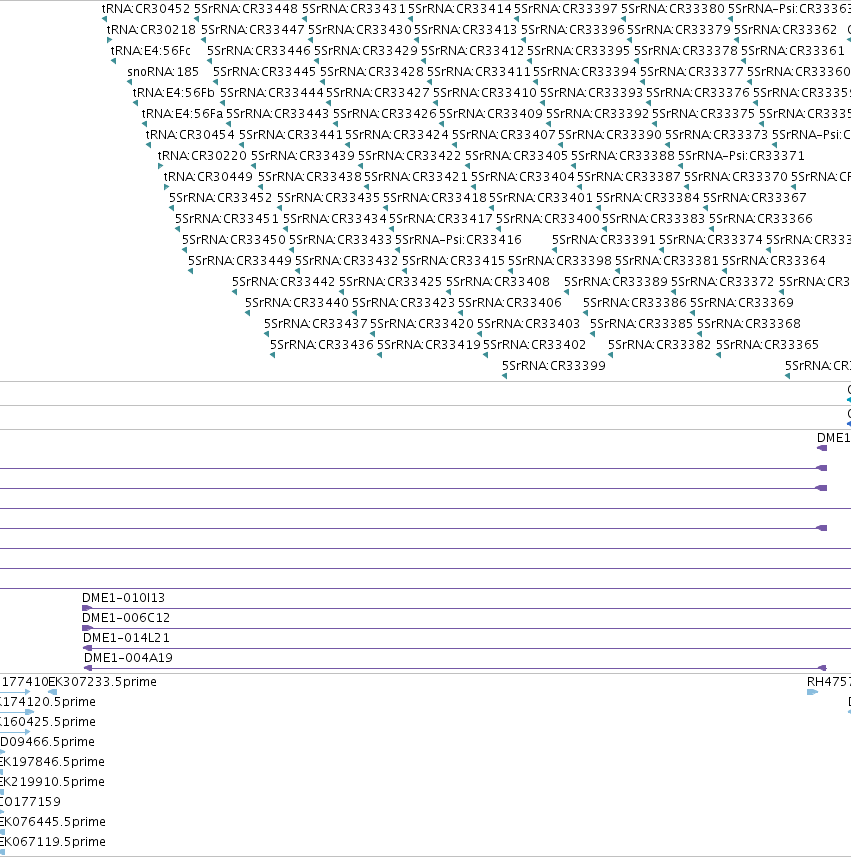Select the 5SrRNA:CR33449 feature

tap(240, 261)
